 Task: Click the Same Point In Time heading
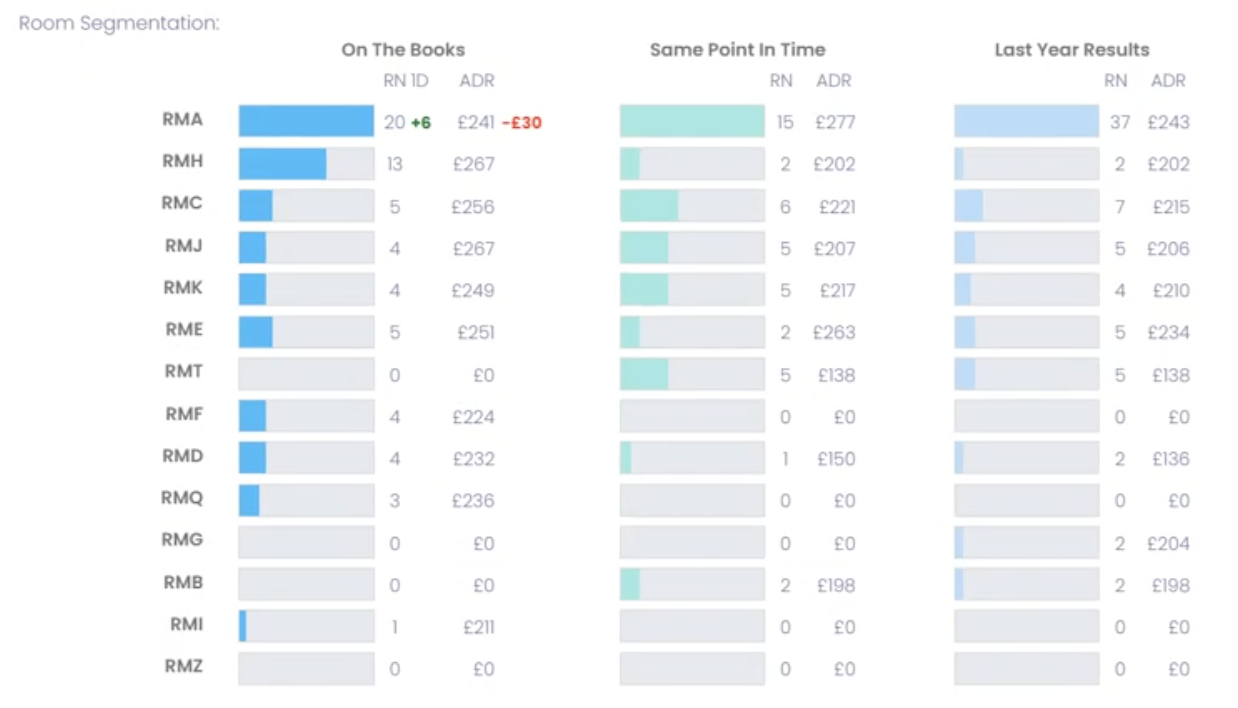pos(737,50)
